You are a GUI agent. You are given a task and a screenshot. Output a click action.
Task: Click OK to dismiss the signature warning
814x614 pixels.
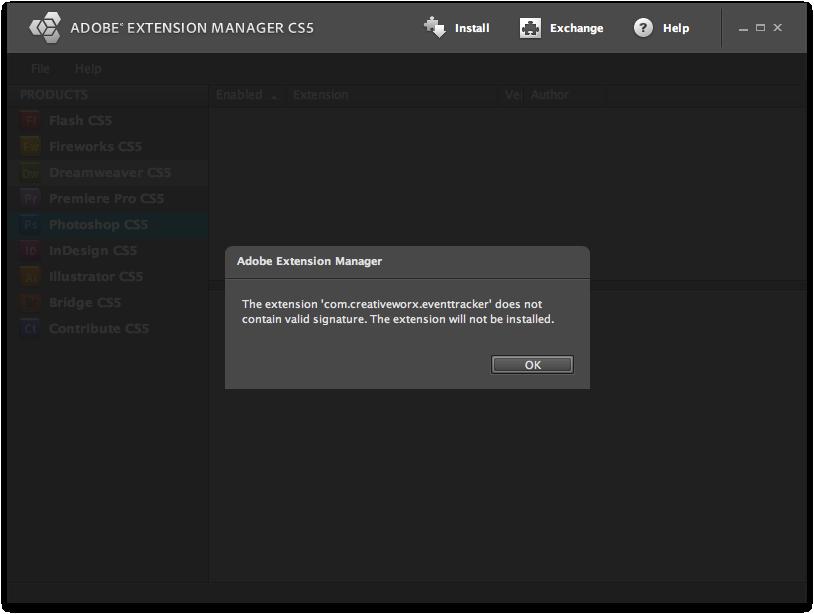pyautogui.click(x=531, y=364)
